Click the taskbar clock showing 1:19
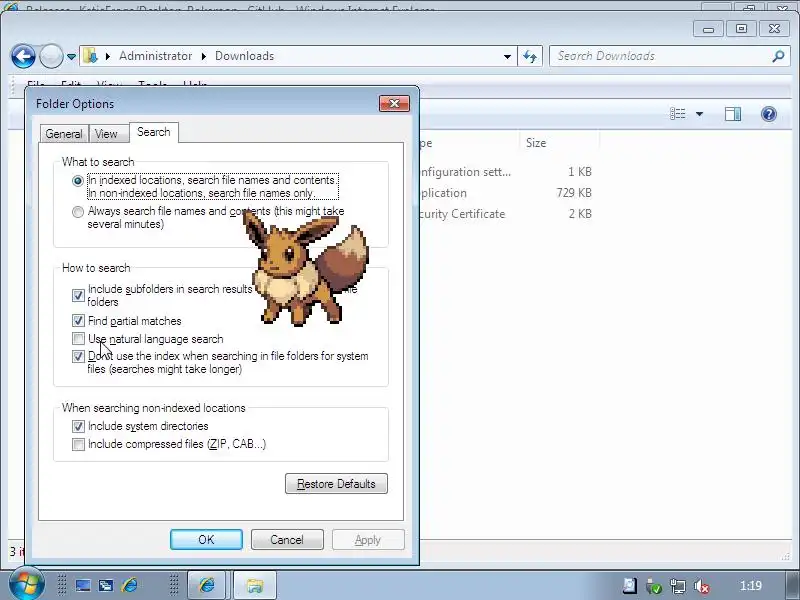Screen dimensions: 800x600 point(751,586)
